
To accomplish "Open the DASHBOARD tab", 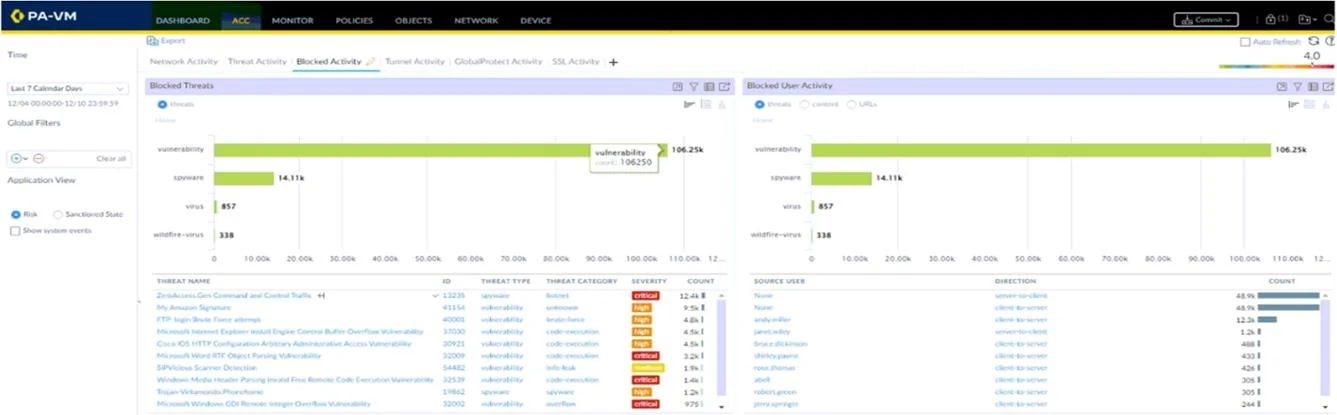I will [x=183, y=20].
